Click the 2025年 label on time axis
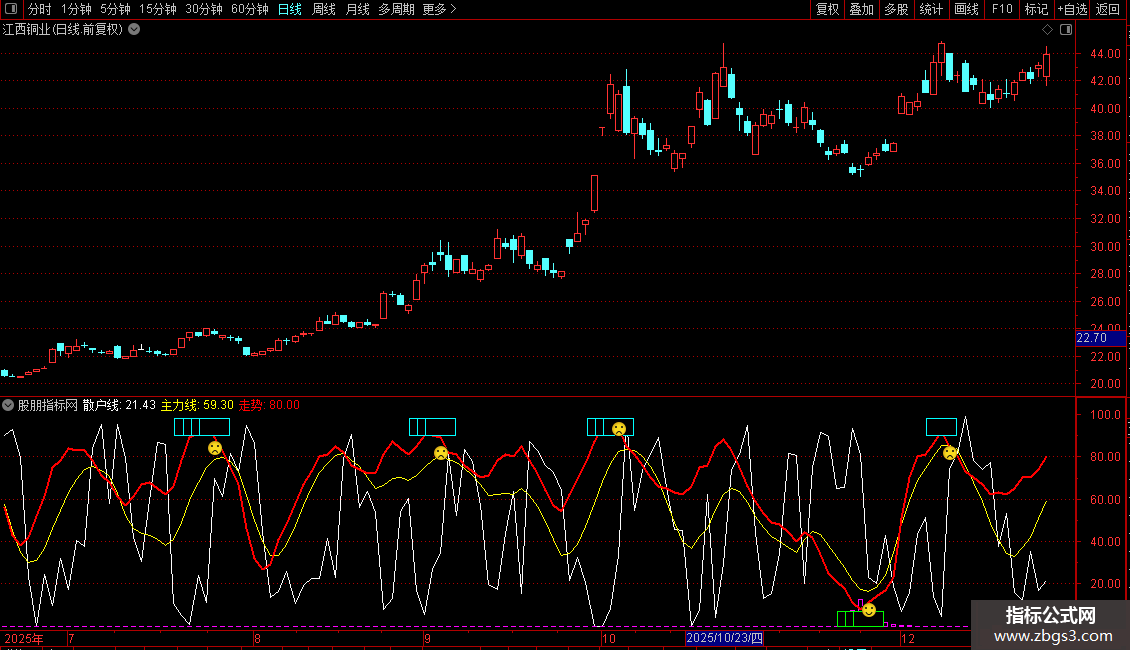The width and height of the screenshot is (1130, 650). point(24,638)
